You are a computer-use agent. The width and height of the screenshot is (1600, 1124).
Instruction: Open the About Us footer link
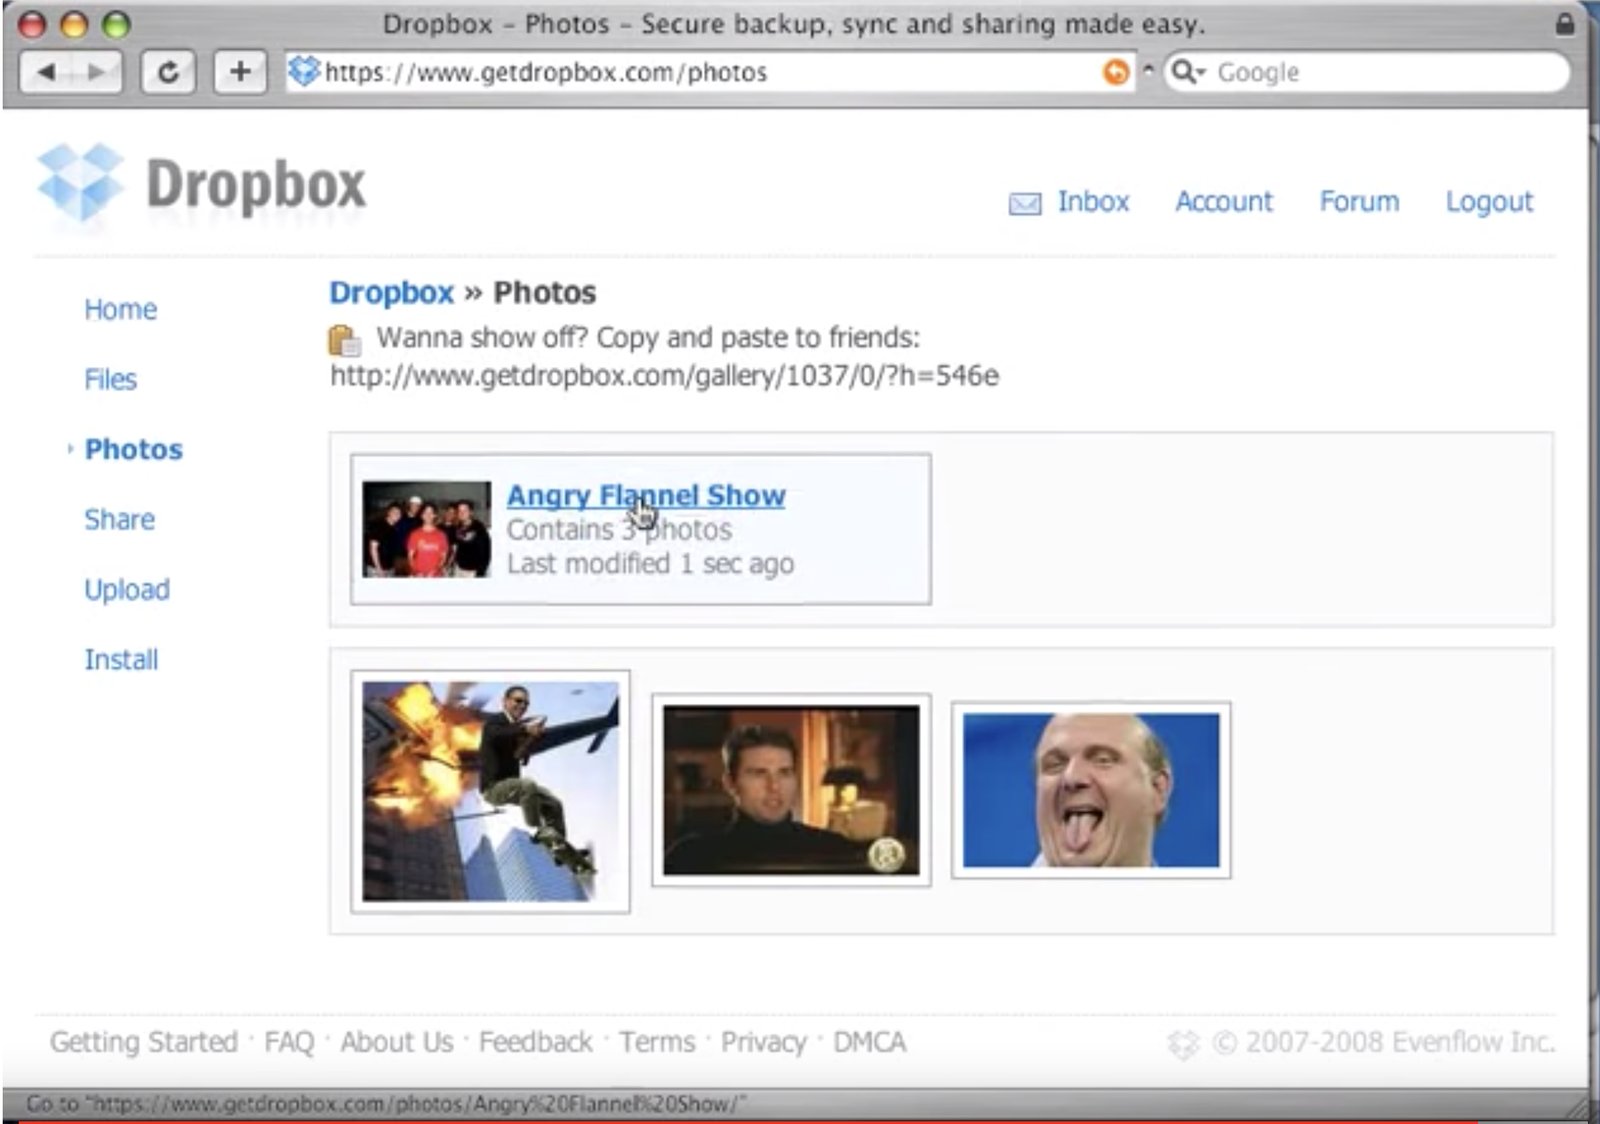pos(396,1042)
